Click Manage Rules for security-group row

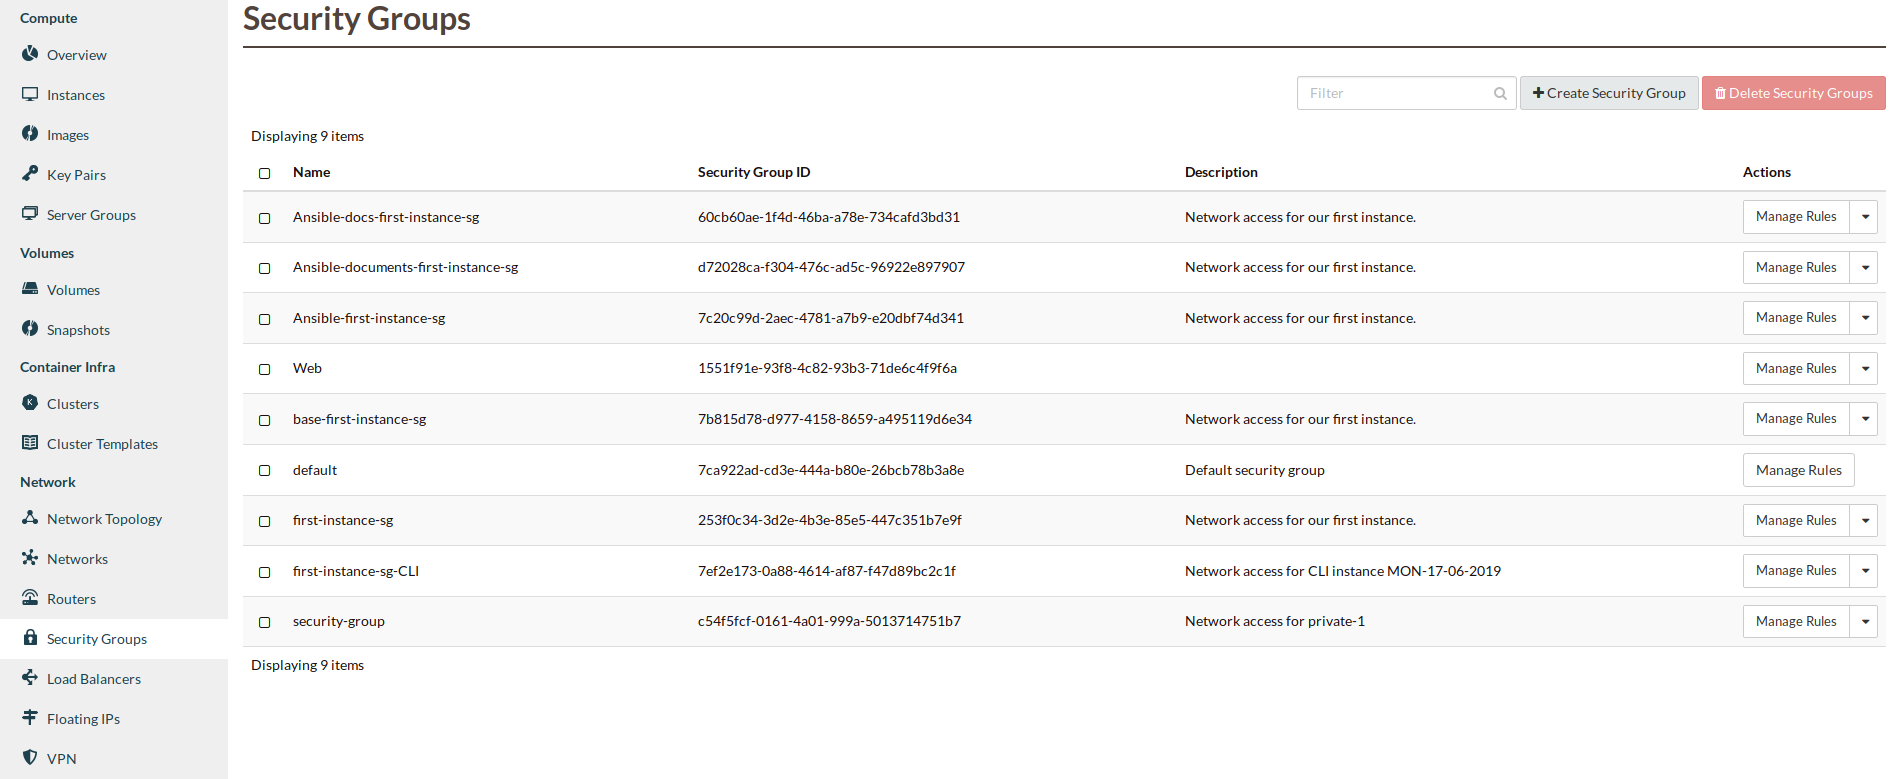pos(1796,621)
